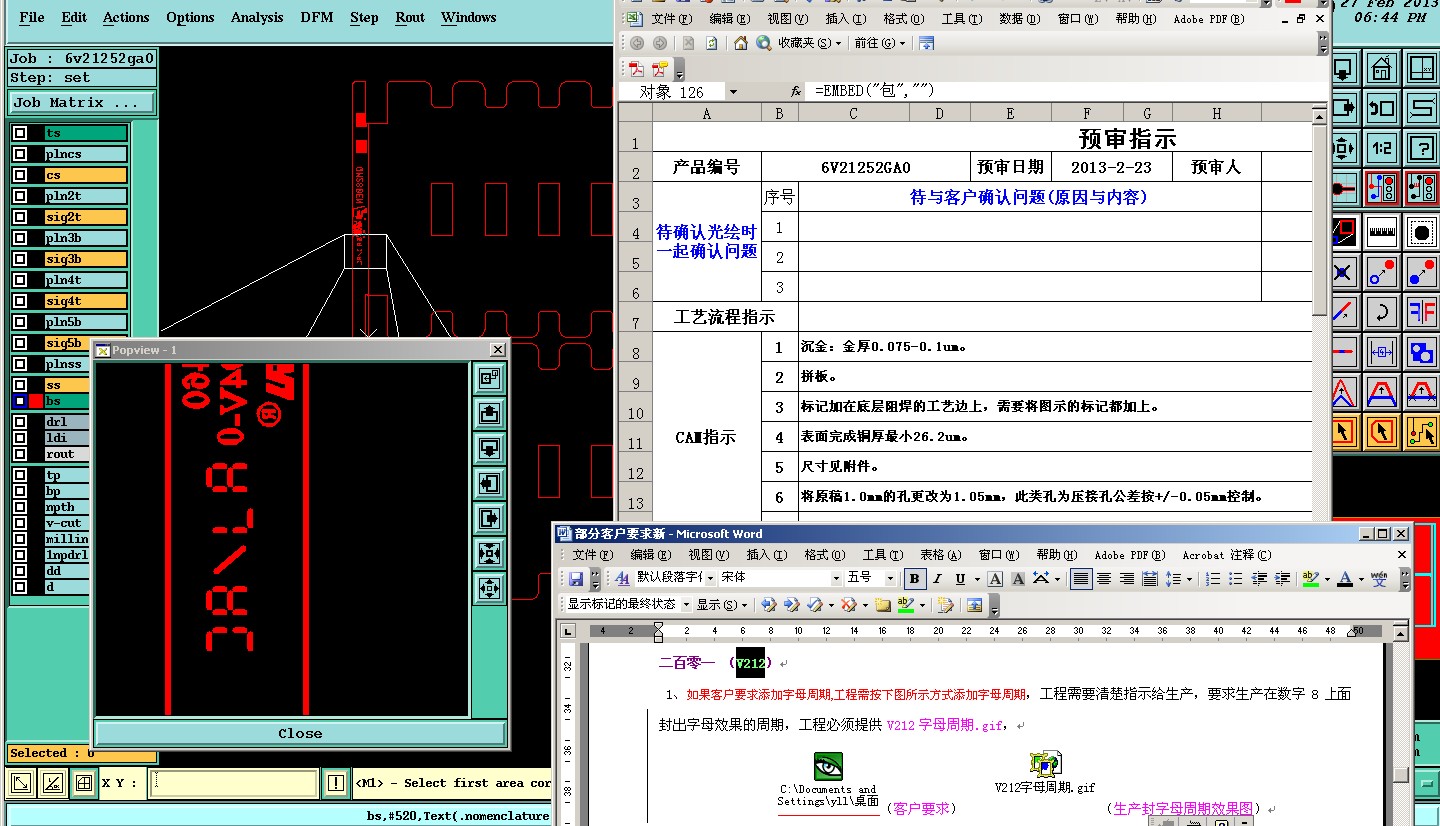Click the X Y coordinate input field
This screenshot has width=1440, height=826.
tap(233, 783)
